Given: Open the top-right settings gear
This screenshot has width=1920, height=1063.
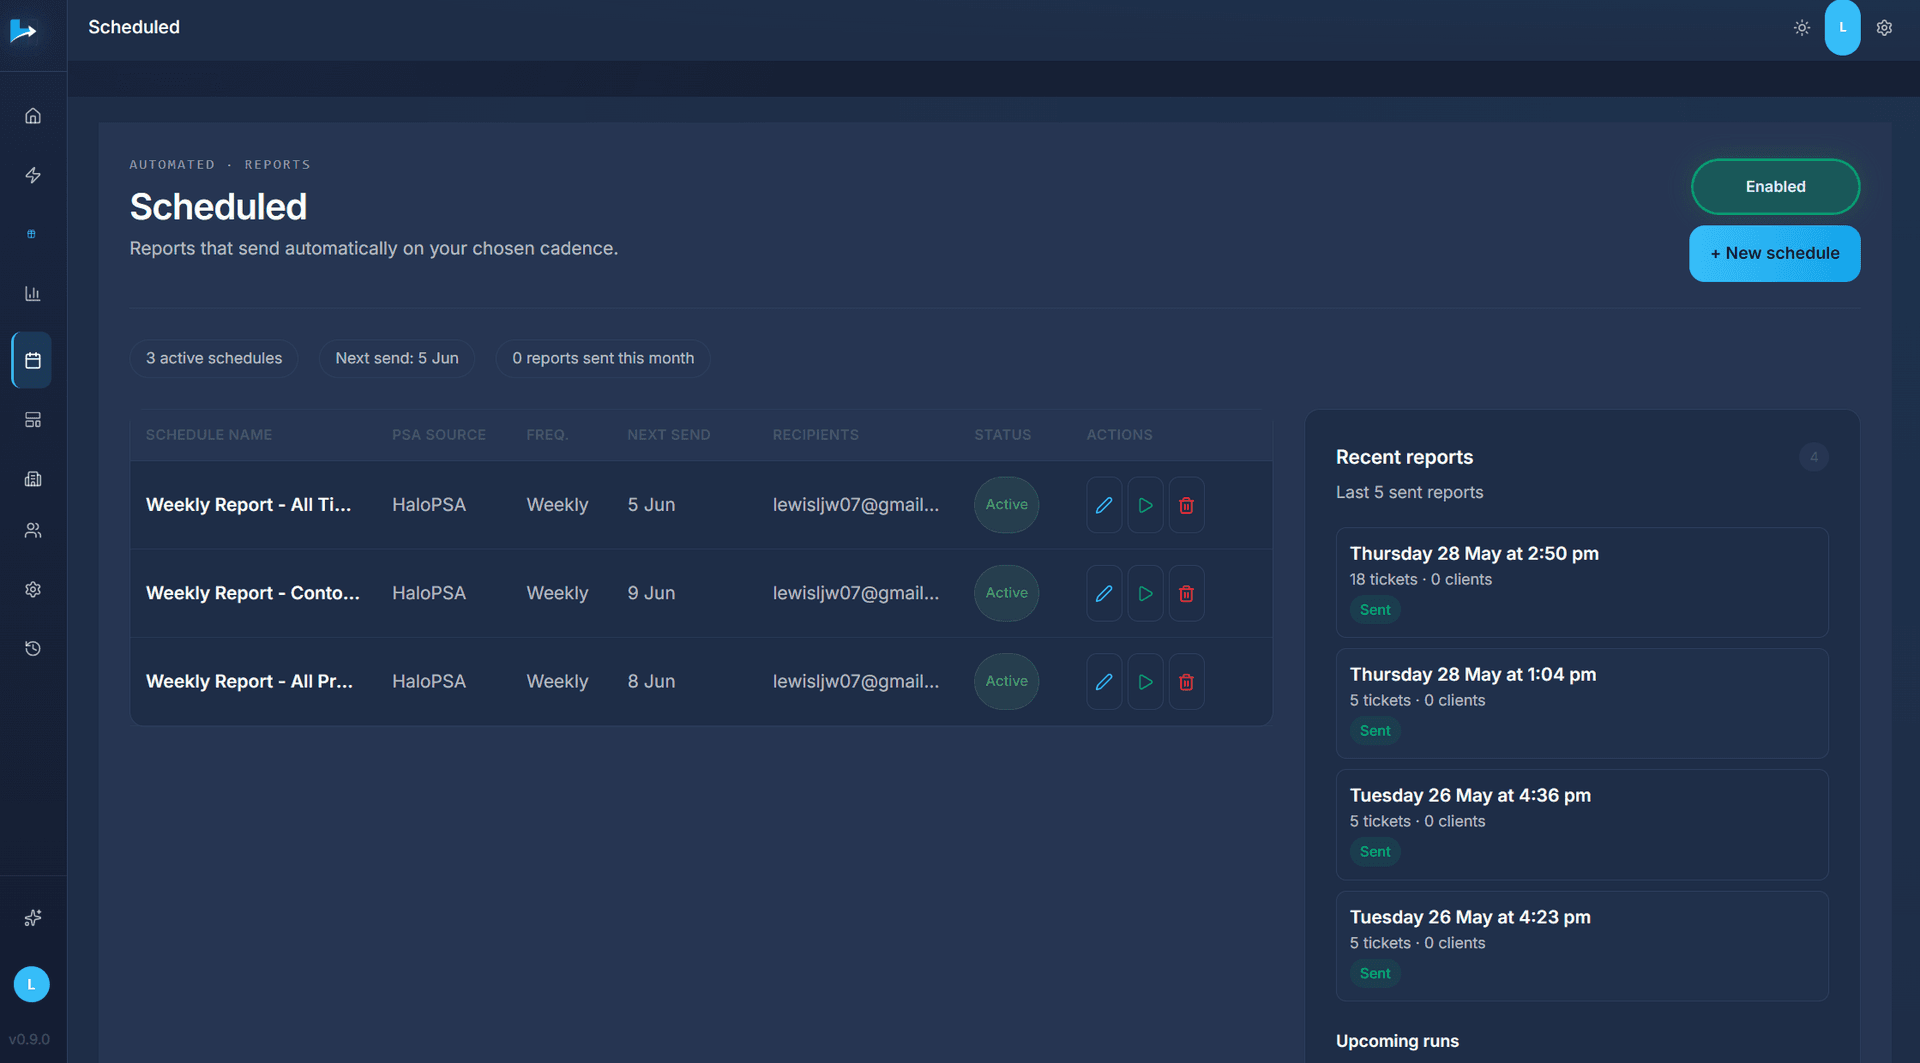Looking at the screenshot, I should (1884, 28).
